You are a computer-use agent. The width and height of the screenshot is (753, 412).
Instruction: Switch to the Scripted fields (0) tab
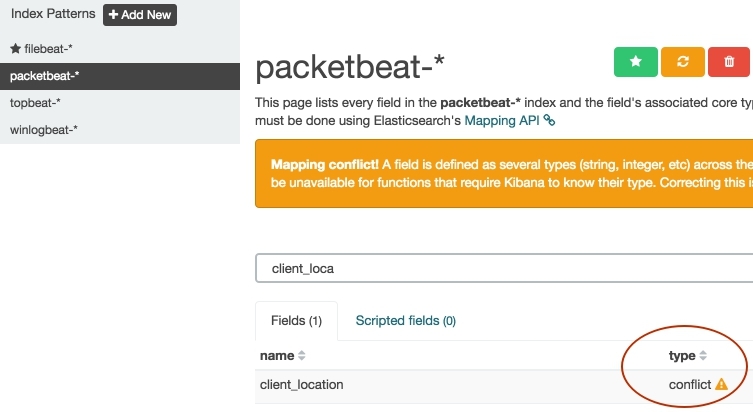pos(405,321)
